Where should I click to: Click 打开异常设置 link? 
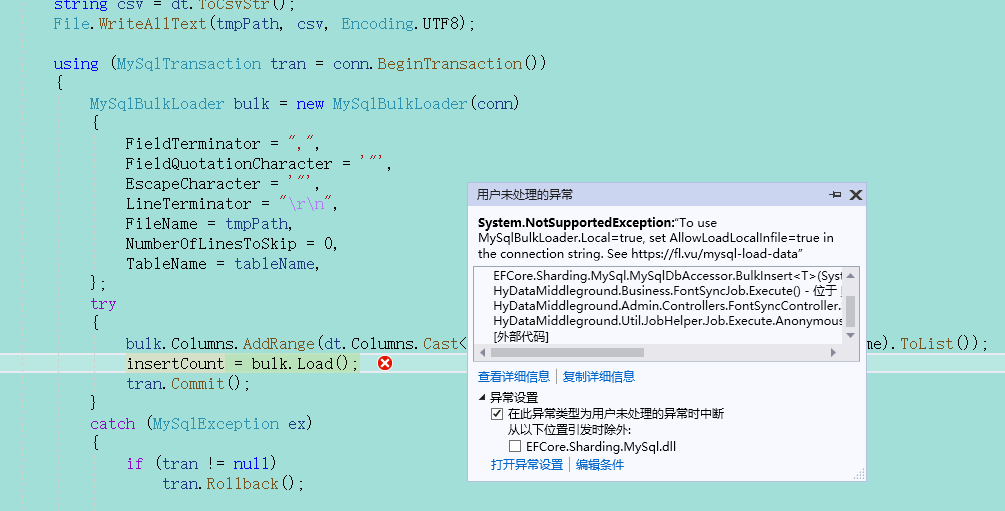tap(526, 464)
